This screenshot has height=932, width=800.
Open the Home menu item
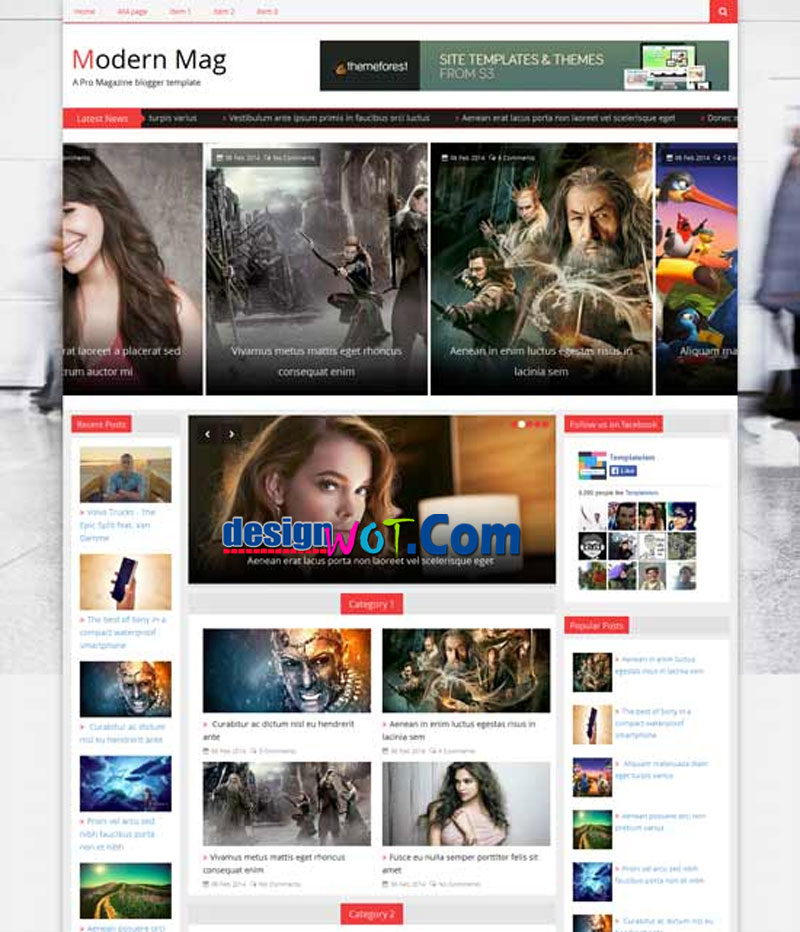pyautogui.click(x=84, y=11)
